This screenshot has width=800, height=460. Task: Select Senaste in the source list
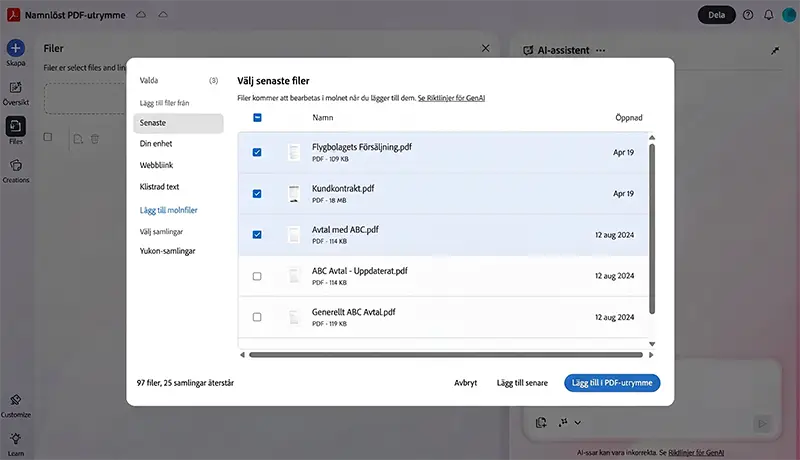click(x=179, y=123)
